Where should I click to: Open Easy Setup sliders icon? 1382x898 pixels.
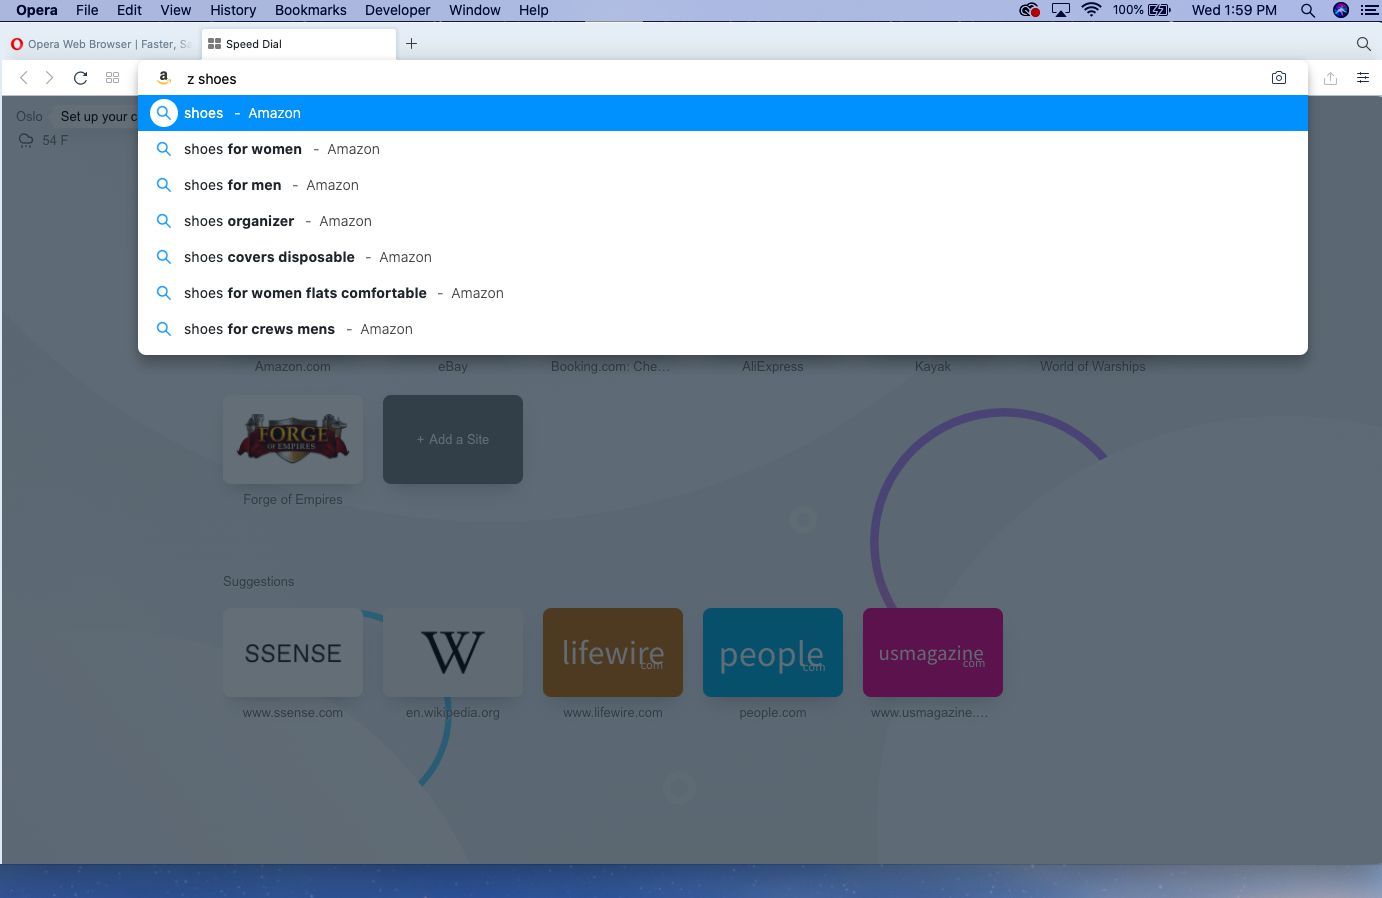1363,78
